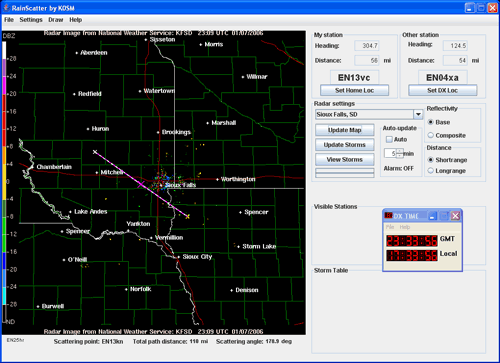Close the DX TIME clock window
The image size is (500, 363).
(455, 216)
